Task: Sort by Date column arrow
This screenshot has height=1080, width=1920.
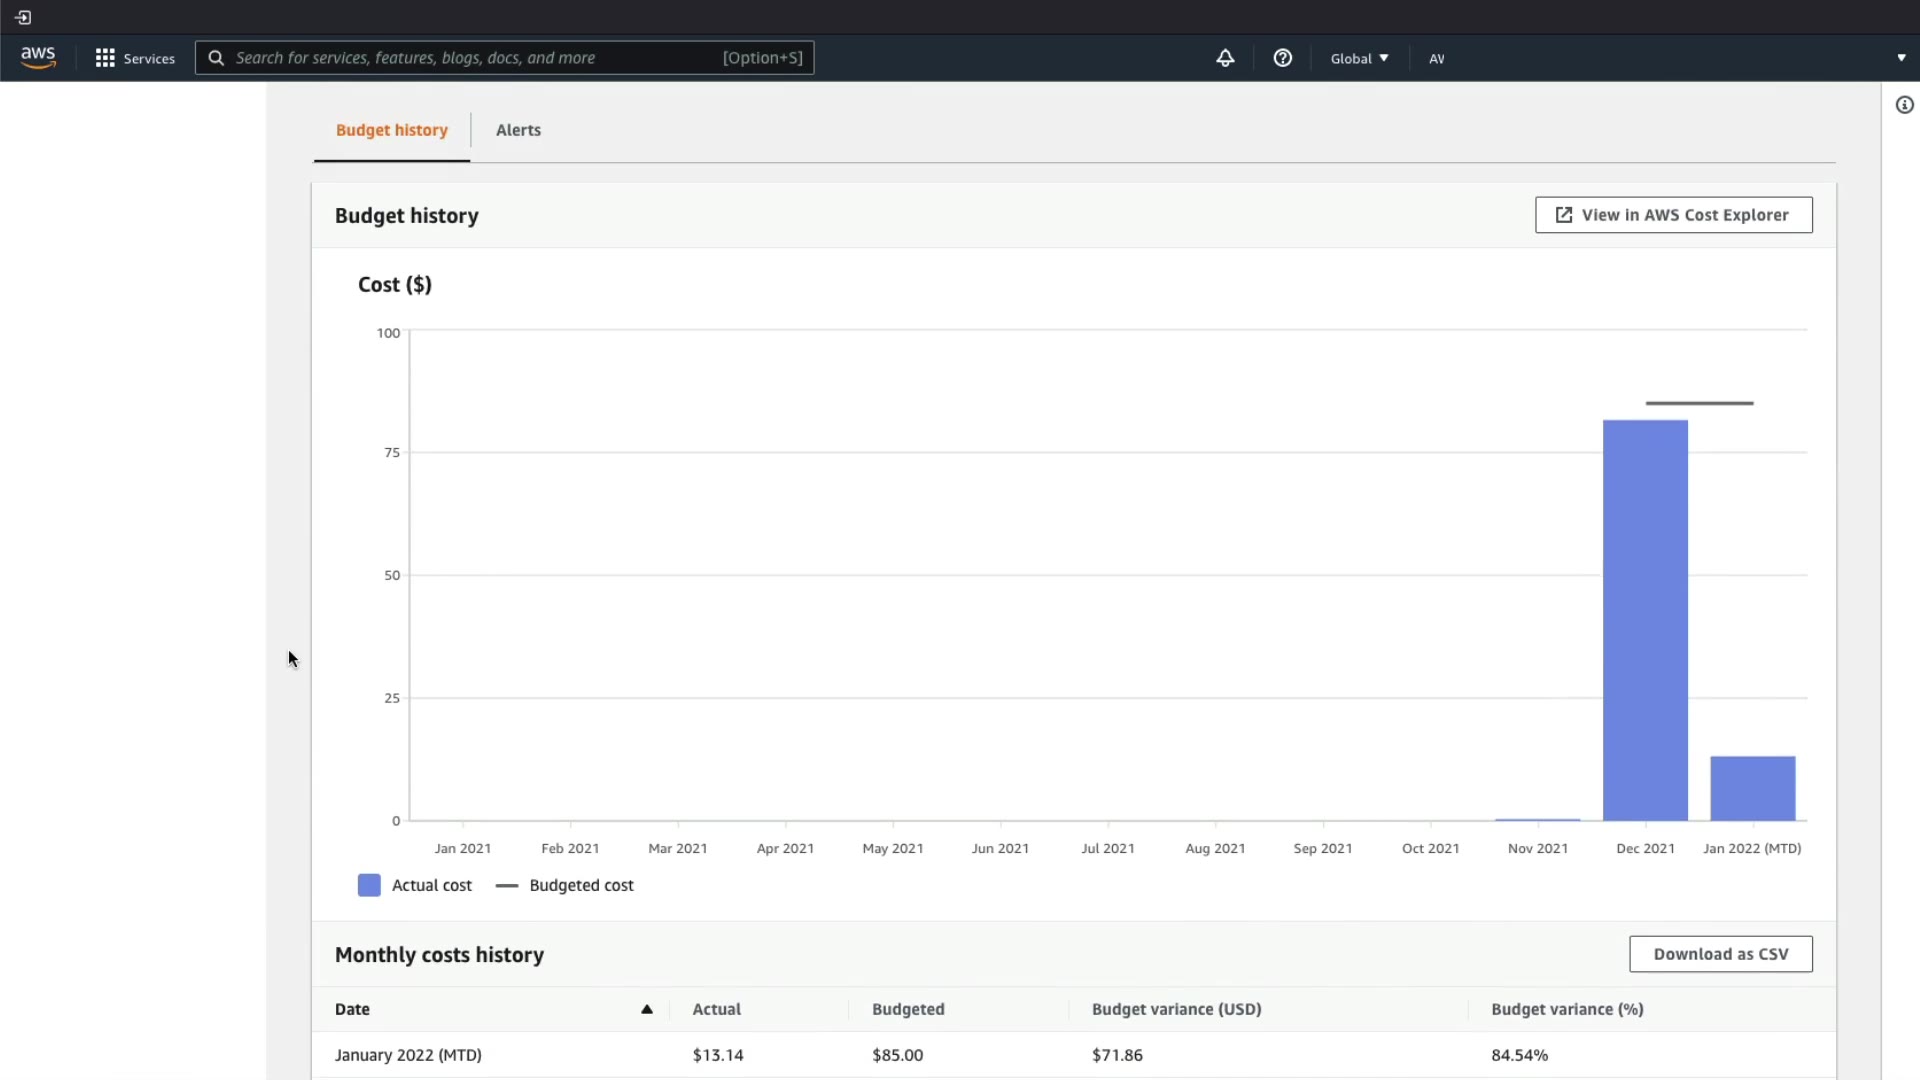Action: tap(647, 1009)
